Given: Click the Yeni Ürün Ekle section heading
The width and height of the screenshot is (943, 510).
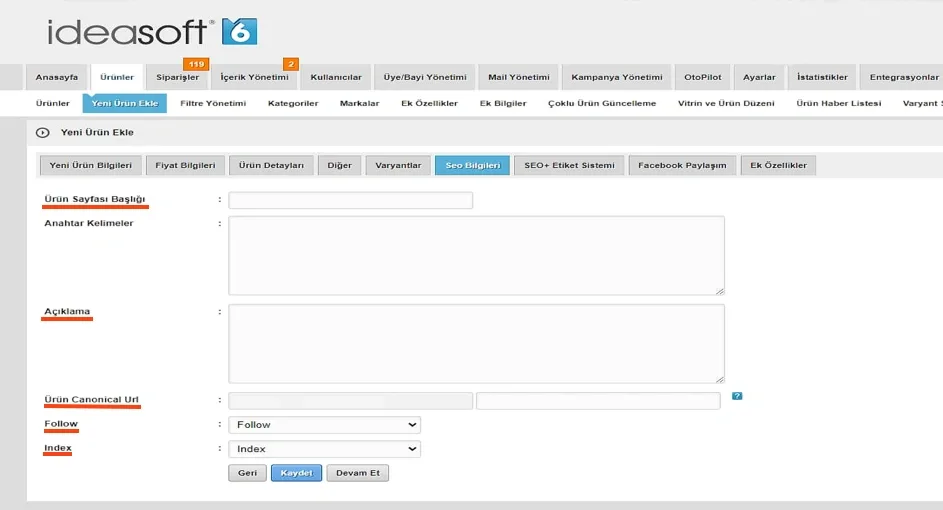Looking at the screenshot, I should click(97, 132).
